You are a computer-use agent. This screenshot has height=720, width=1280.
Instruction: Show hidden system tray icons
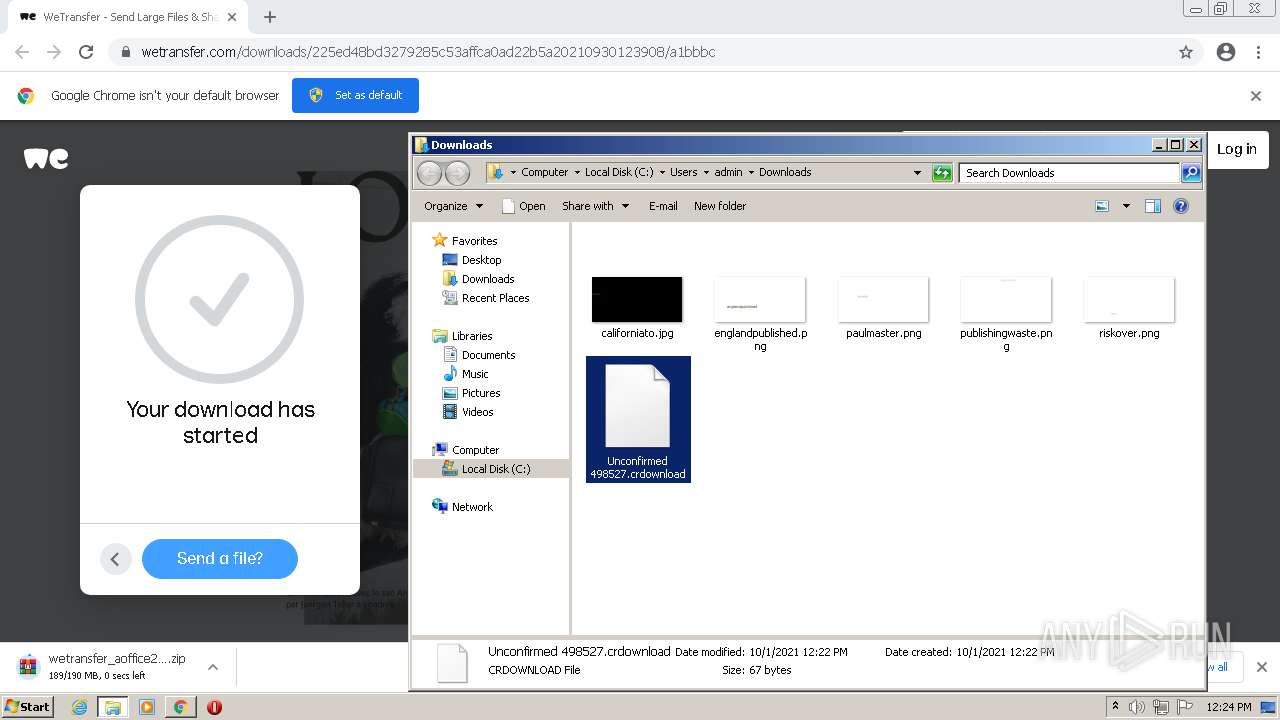coord(1115,707)
